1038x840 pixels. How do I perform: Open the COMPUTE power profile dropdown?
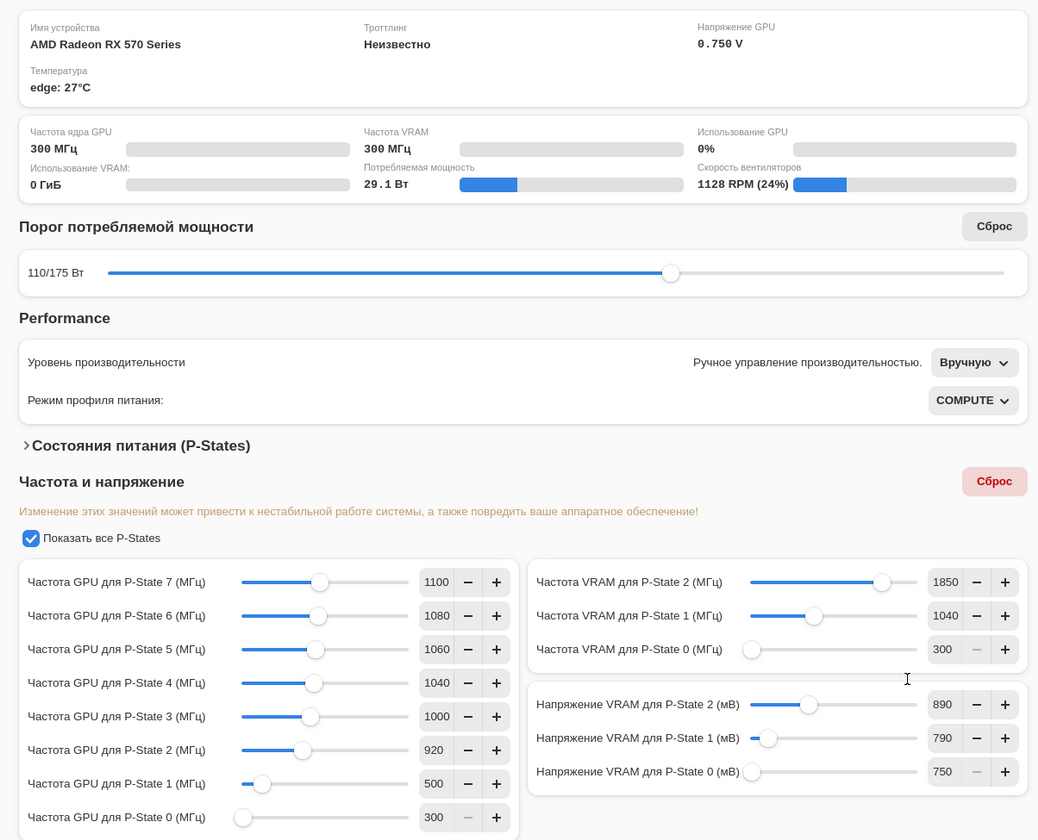pos(972,400)
